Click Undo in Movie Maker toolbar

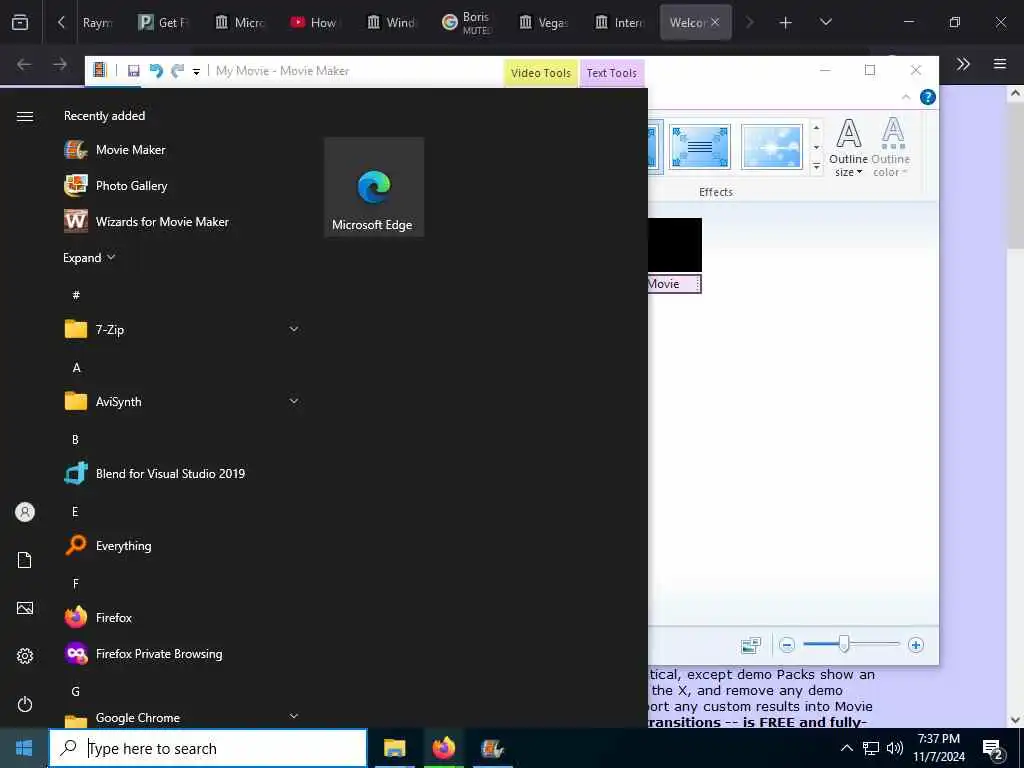tap(156, 71)
